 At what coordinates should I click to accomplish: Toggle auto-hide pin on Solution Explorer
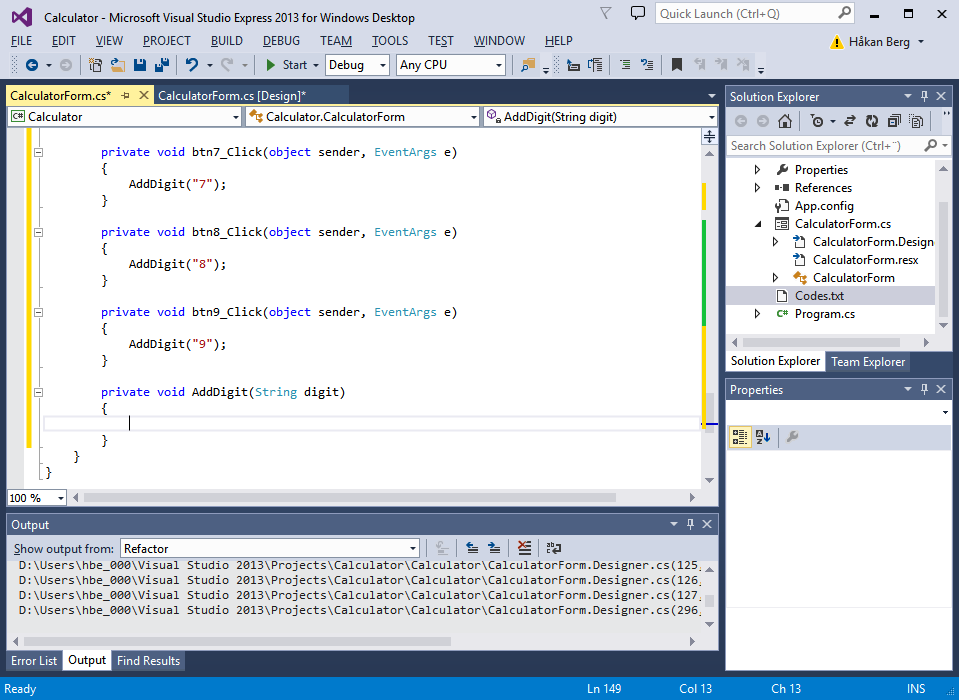click(x=924, y=97)
